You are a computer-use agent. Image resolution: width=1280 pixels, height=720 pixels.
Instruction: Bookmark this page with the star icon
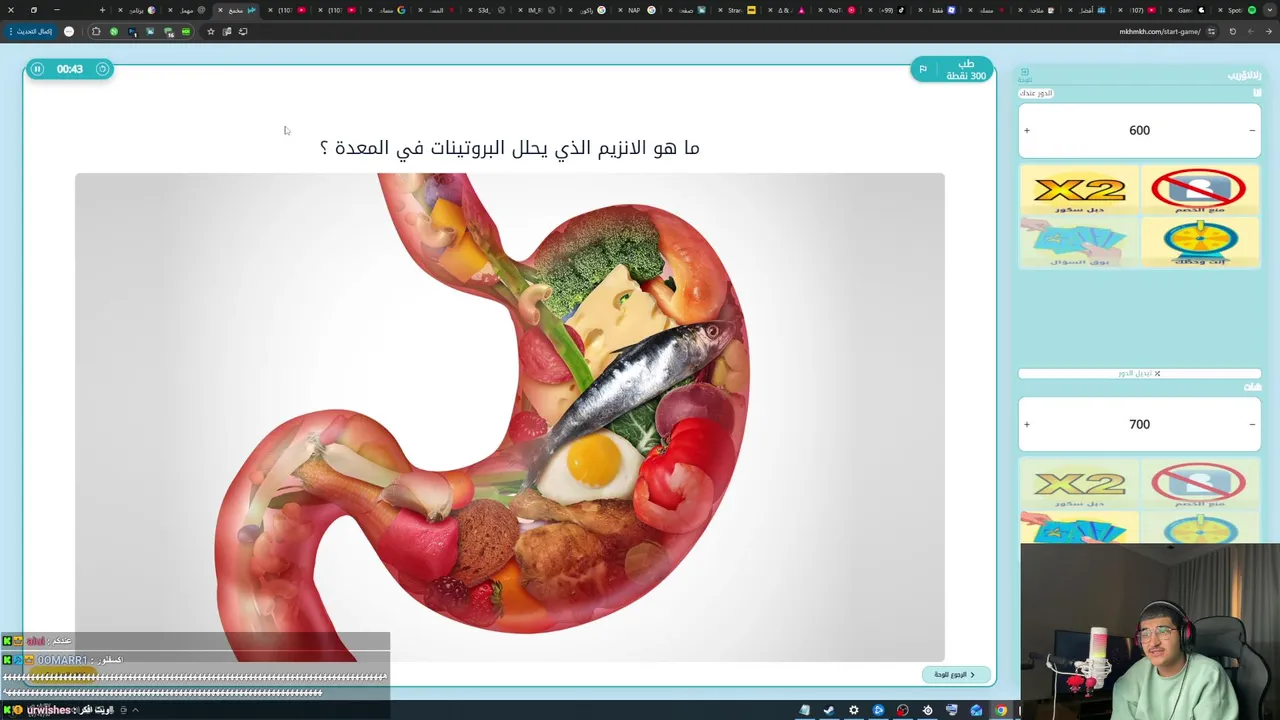pyautogui.click(x=210, y=31)
